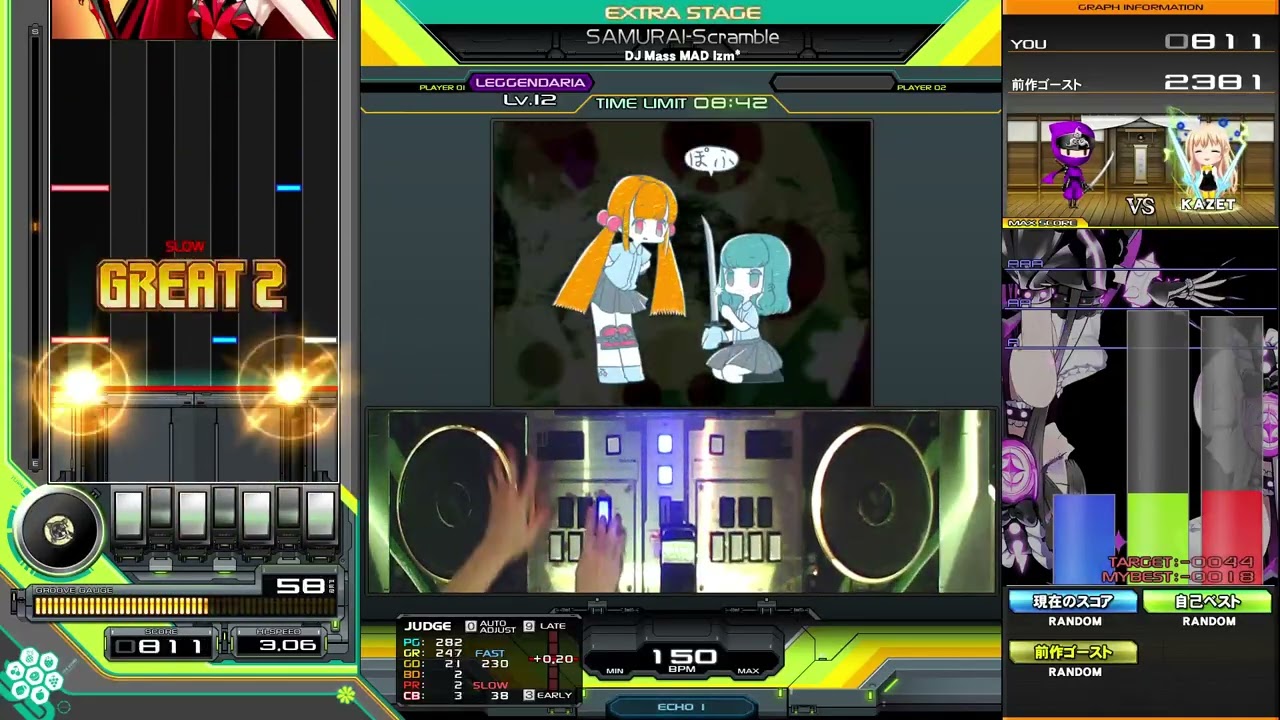Click the hexagon fruit logo cluster
1280x720 pixels.
tap(32, 677)
